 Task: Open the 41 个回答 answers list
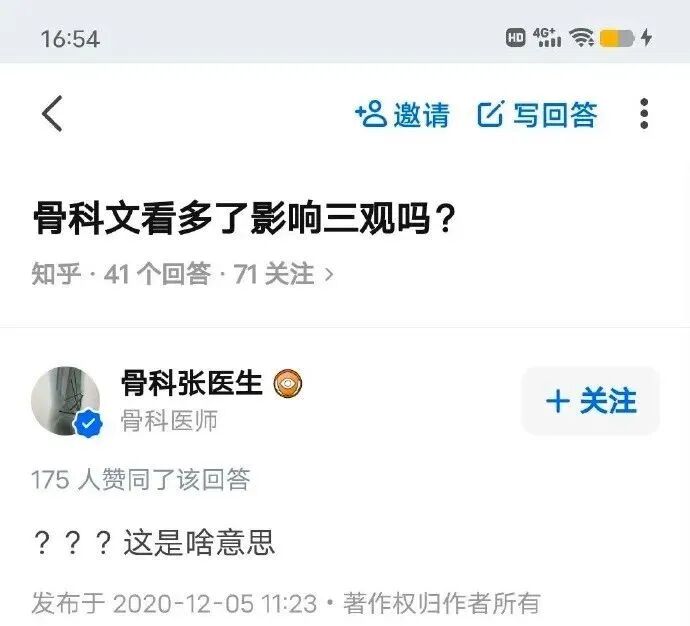(x=157, y=274)
